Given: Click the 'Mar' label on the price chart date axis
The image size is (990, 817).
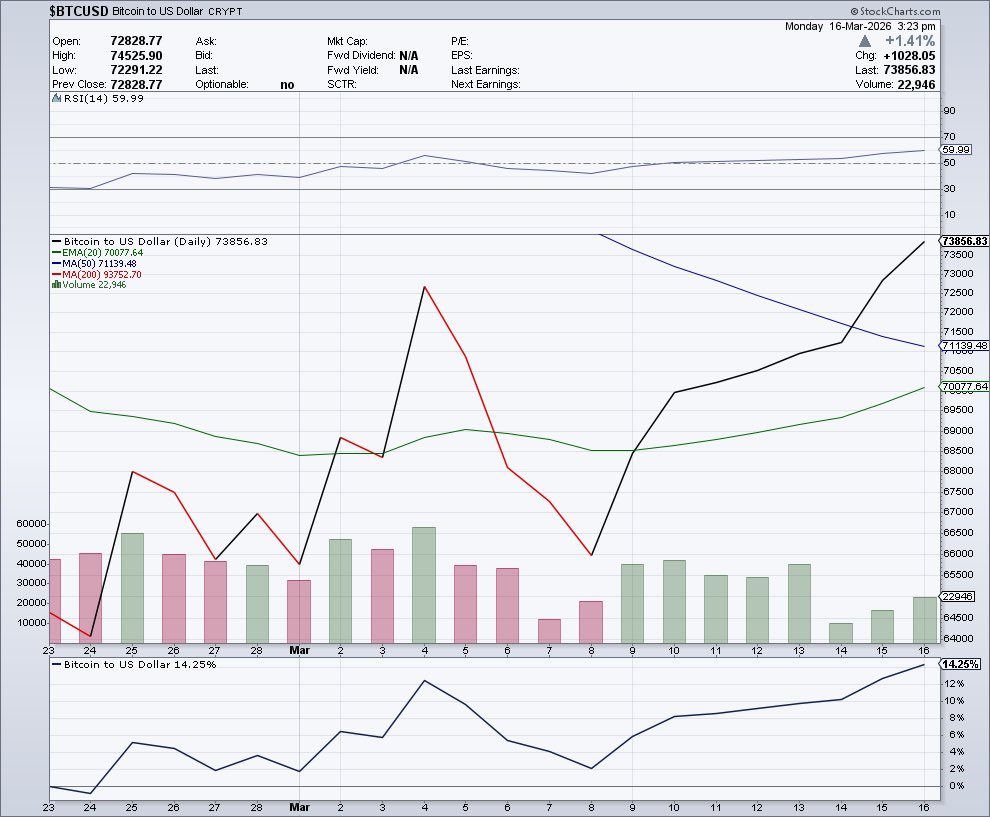Looking at the screenshot, I should 299,650.
